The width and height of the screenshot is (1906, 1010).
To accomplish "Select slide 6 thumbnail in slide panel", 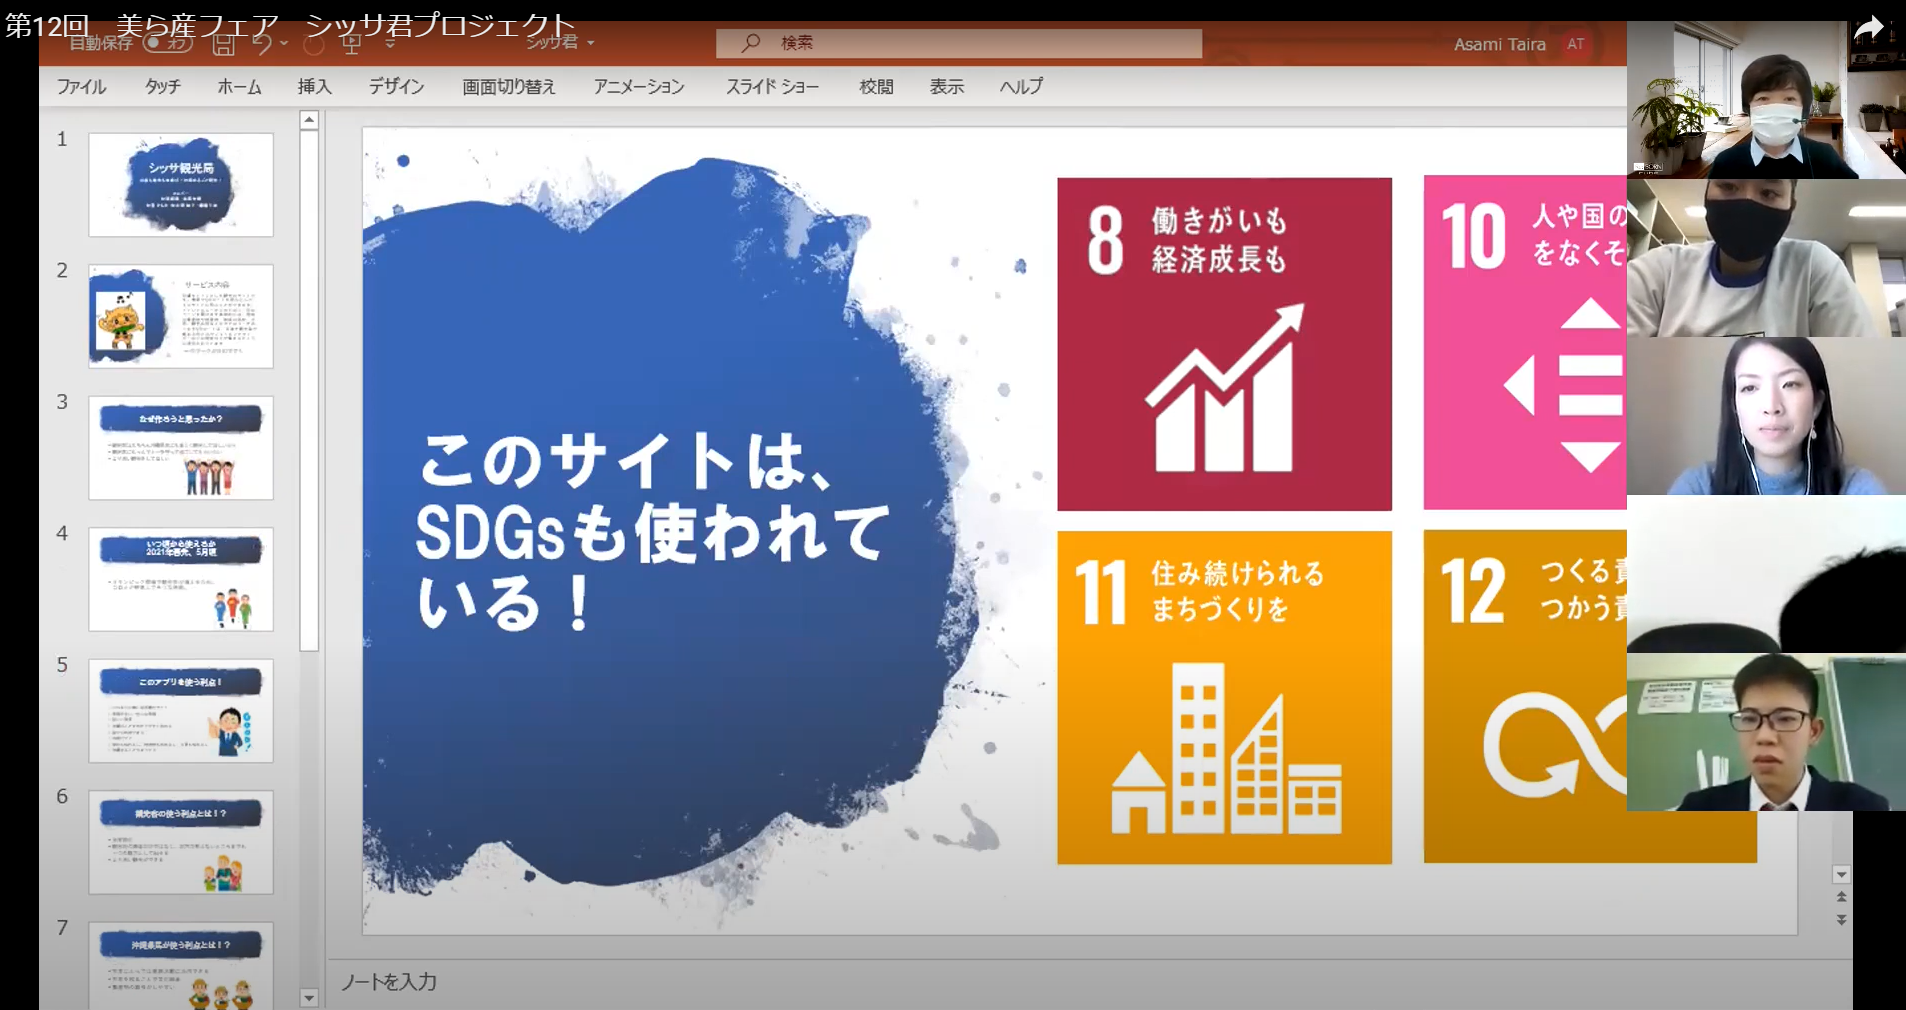I will pyautogui.click(x=181, y=842).
